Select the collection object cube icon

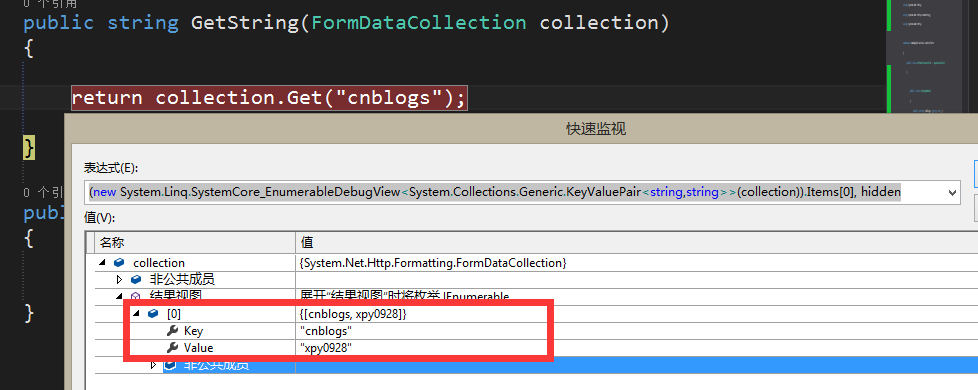point(119,263)
